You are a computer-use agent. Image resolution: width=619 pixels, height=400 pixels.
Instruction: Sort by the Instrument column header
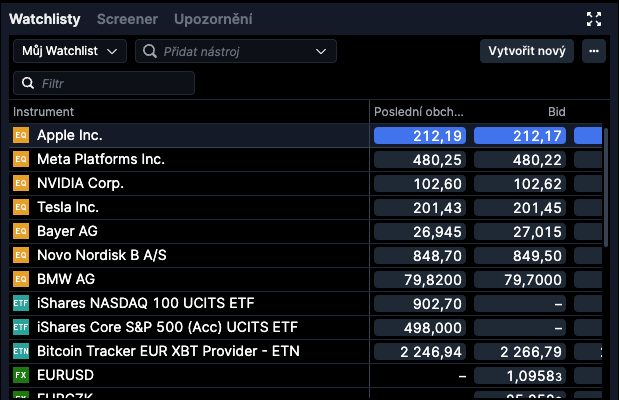pyautogui.click(x=44, y=112)
